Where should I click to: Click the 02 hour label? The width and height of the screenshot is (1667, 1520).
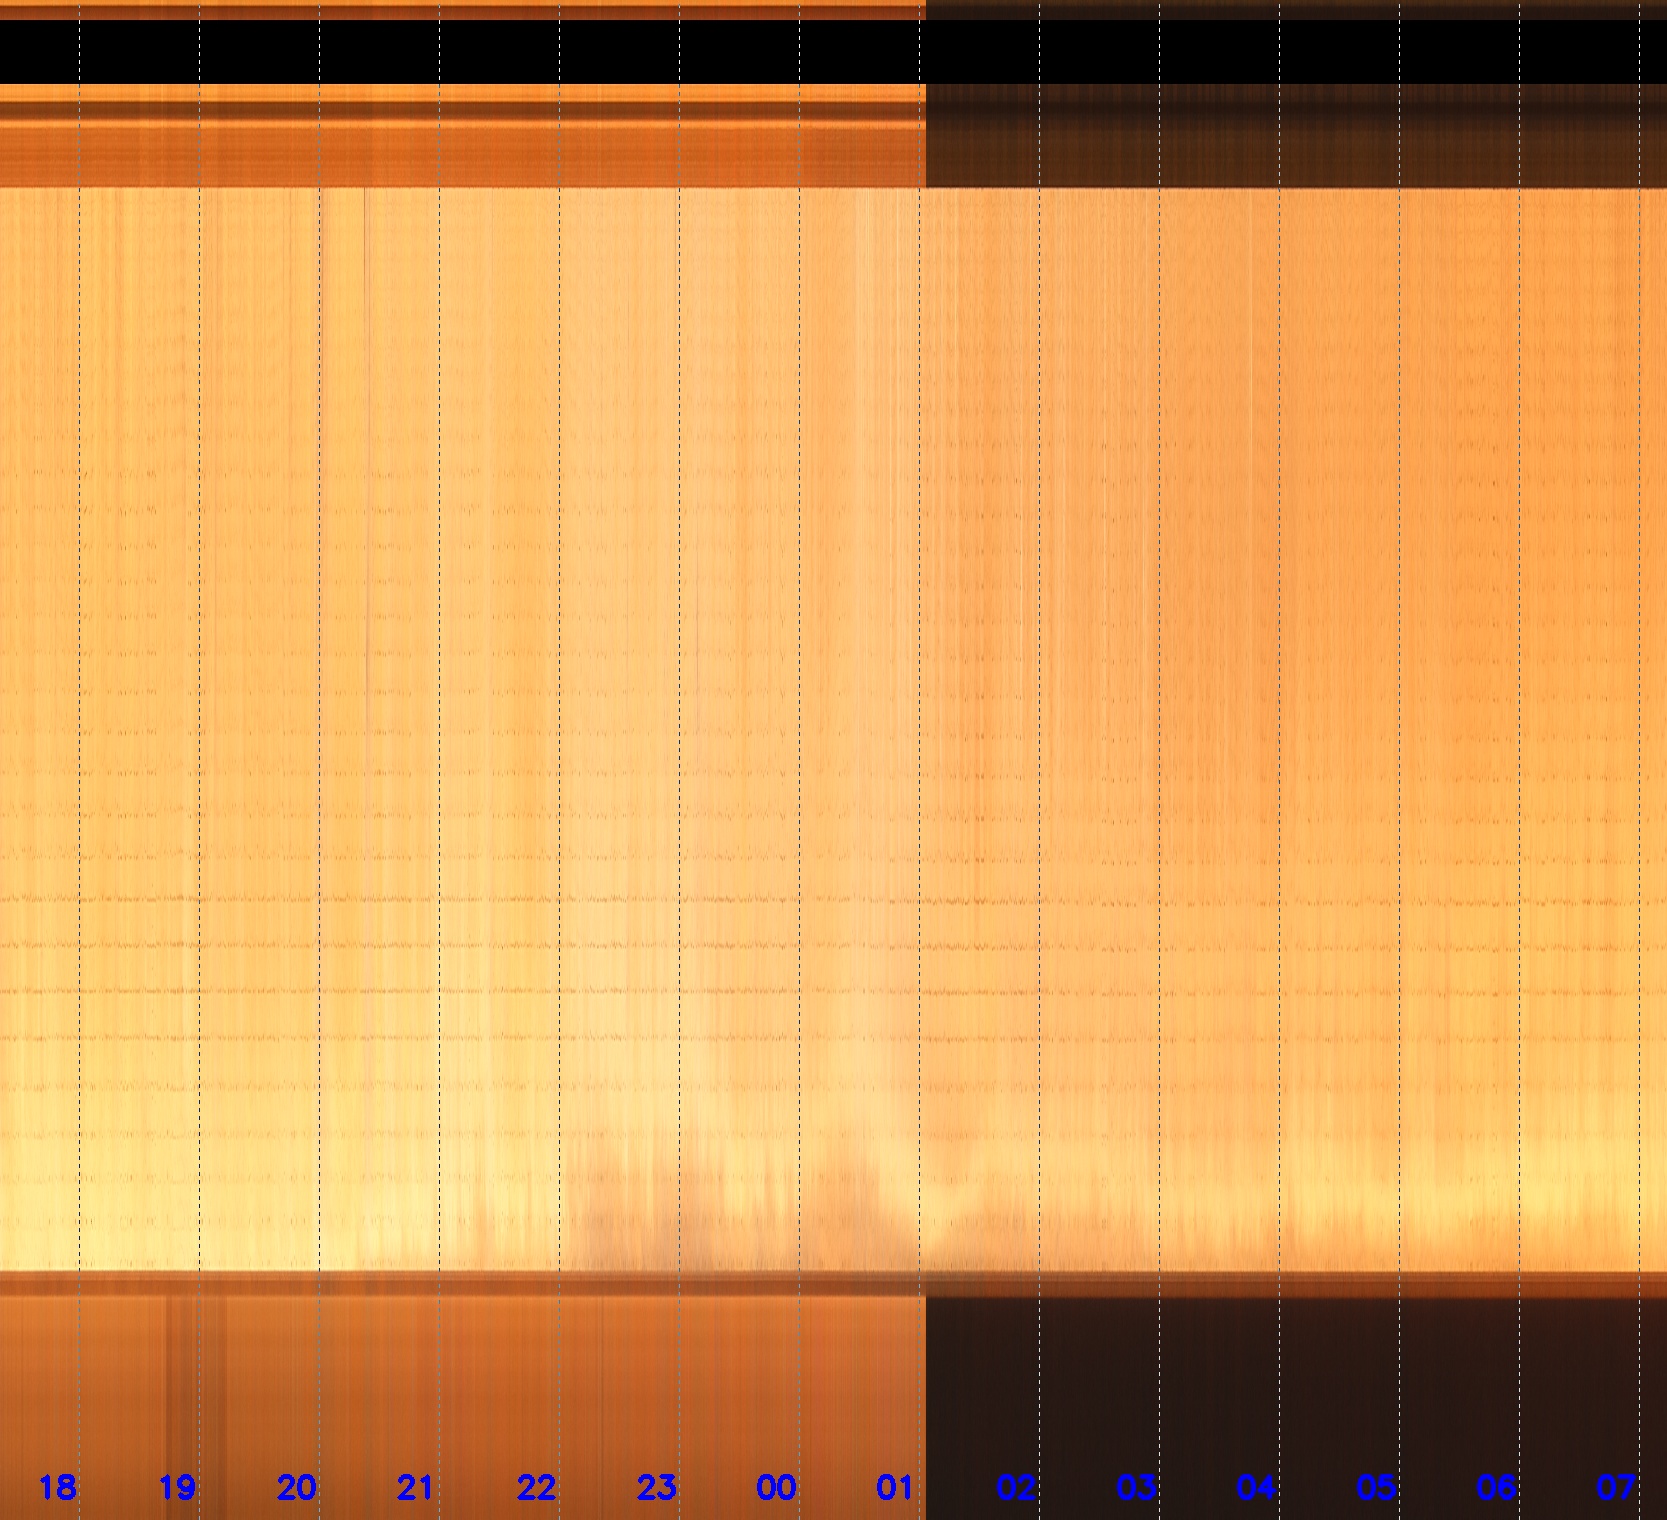click(1016, 1487)
